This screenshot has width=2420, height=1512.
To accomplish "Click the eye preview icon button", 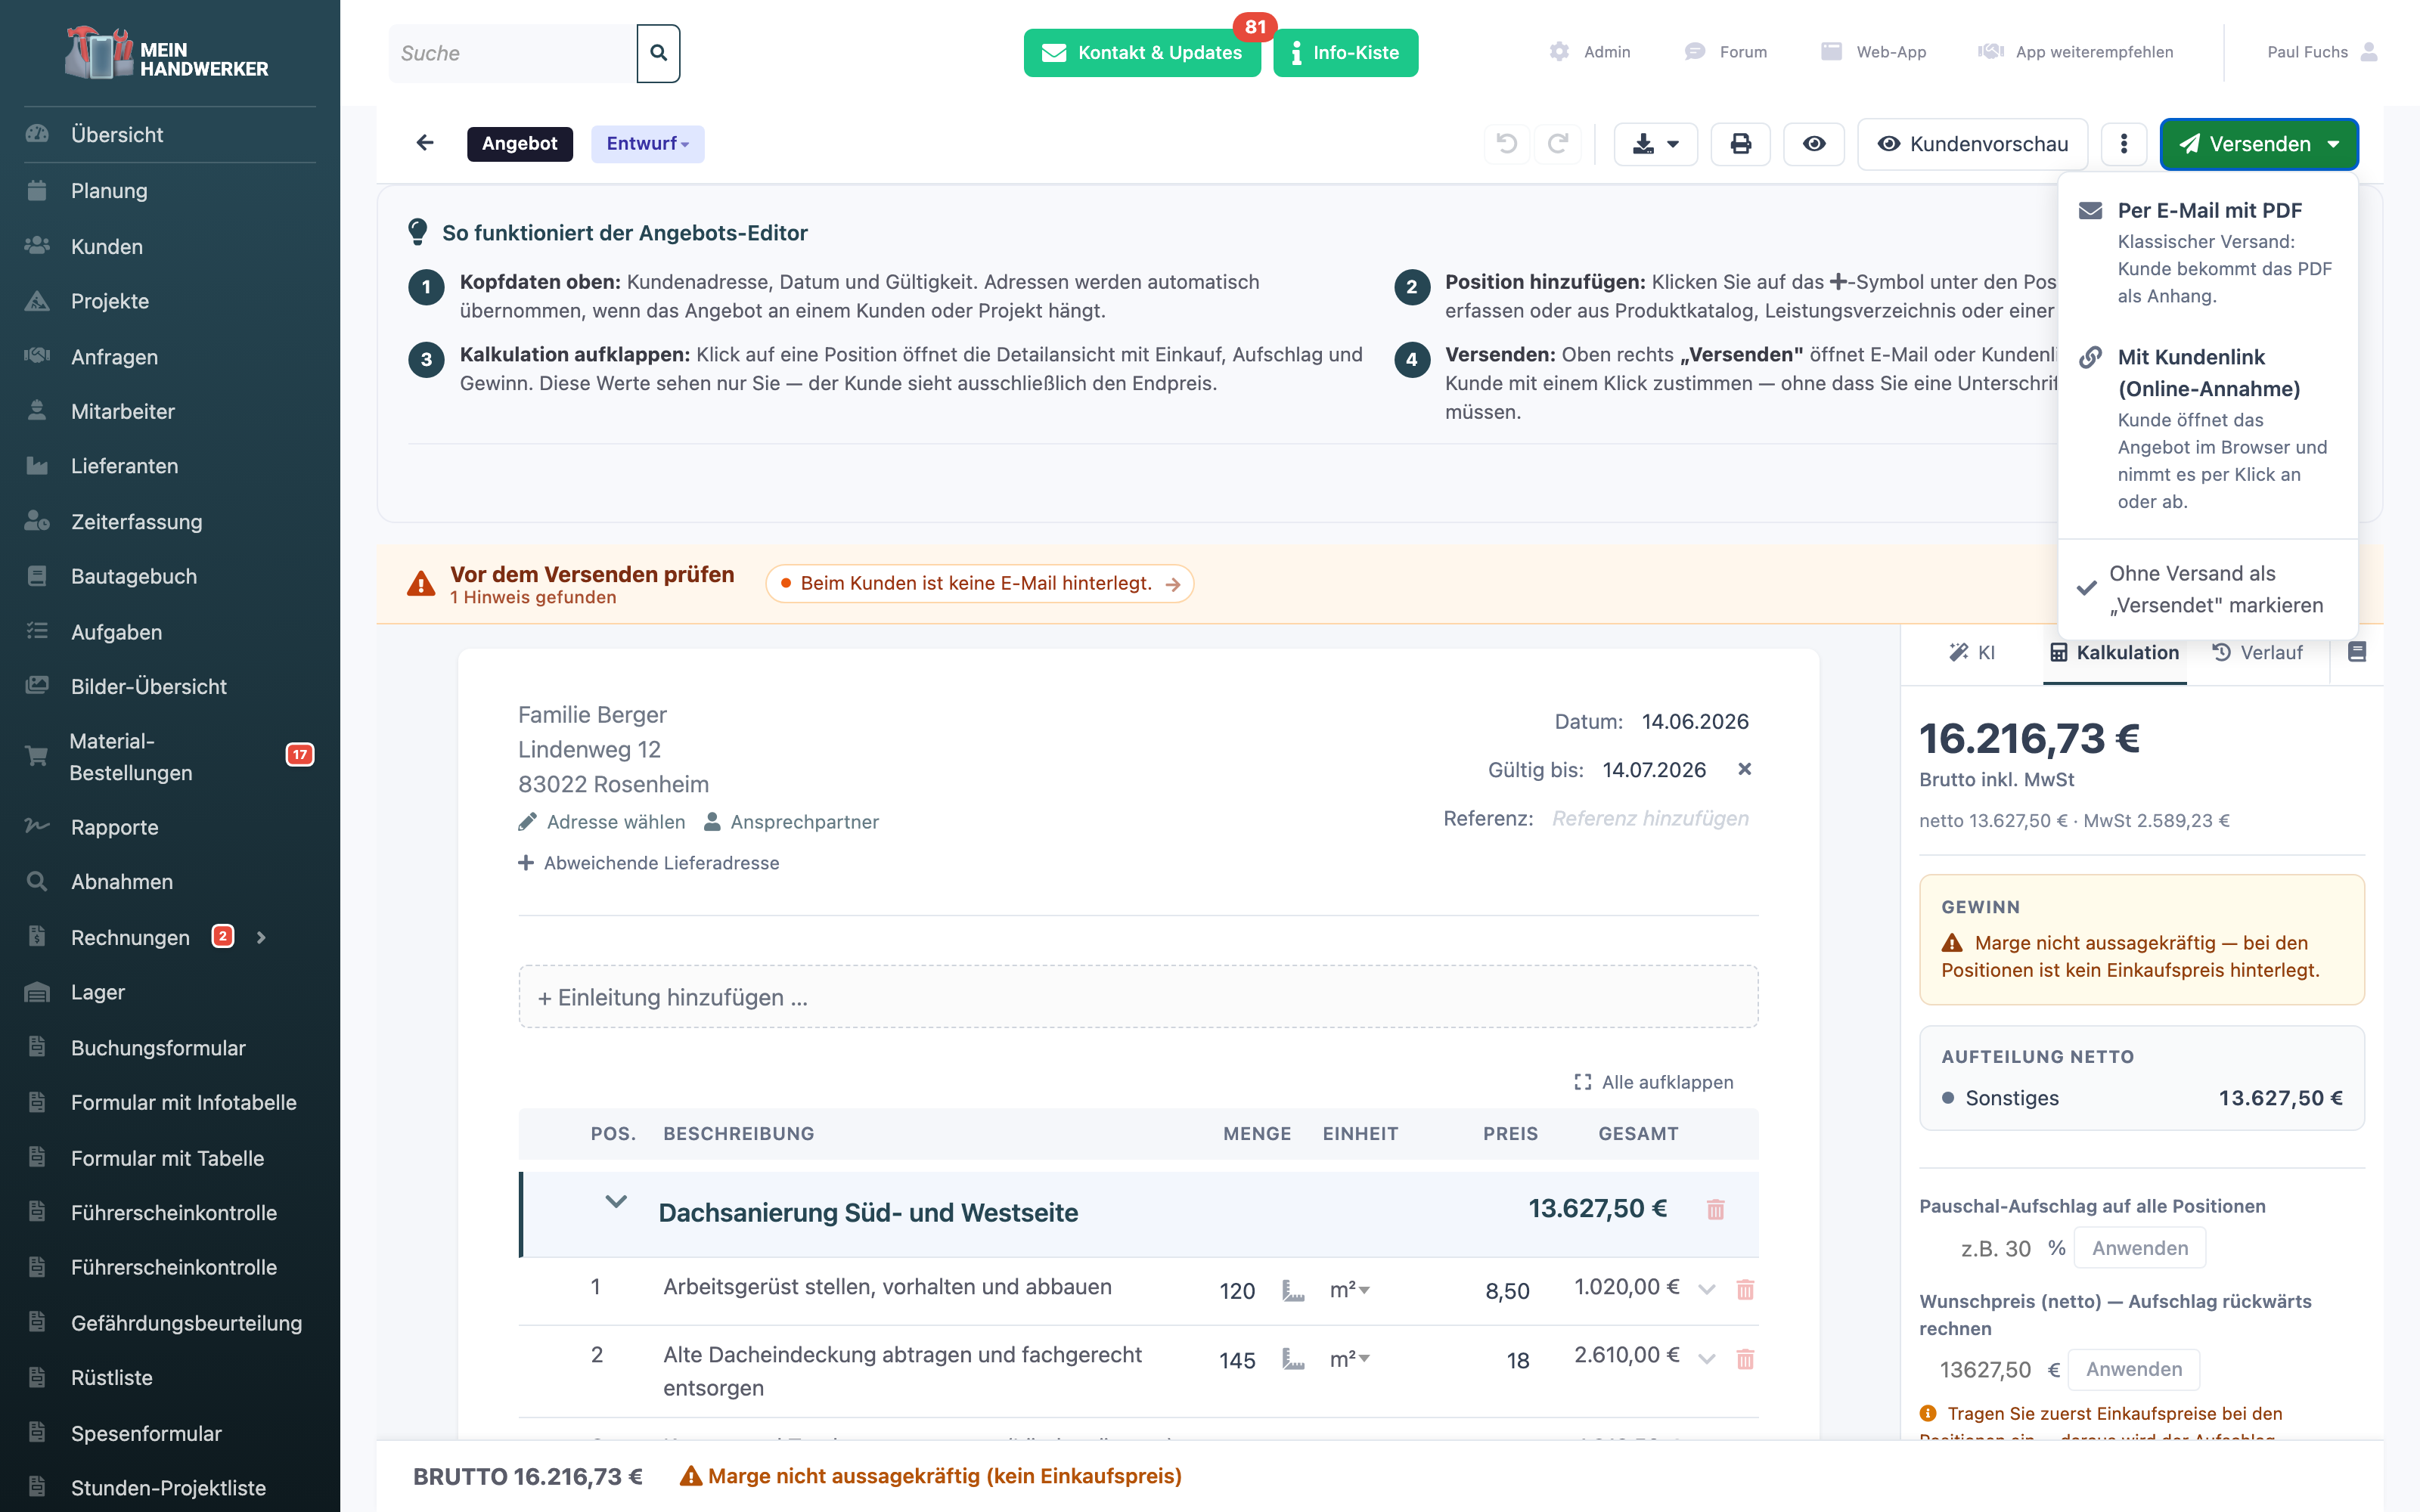I will click(1814, 144).
